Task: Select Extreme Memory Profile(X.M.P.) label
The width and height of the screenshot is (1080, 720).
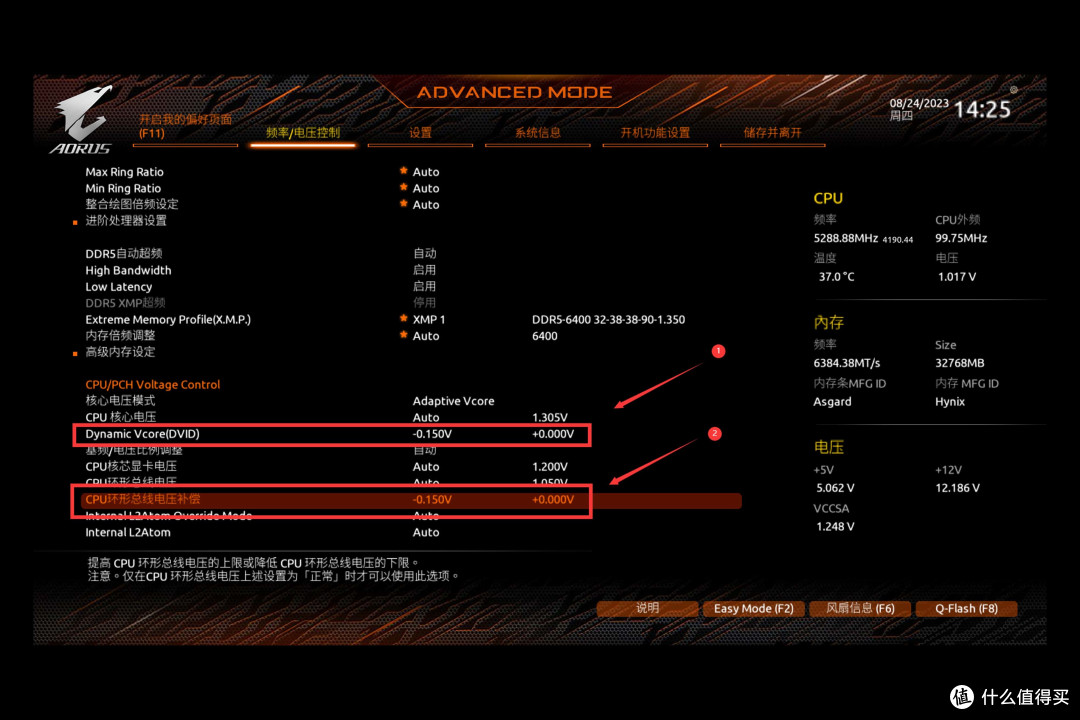Action: click(168, 320)
